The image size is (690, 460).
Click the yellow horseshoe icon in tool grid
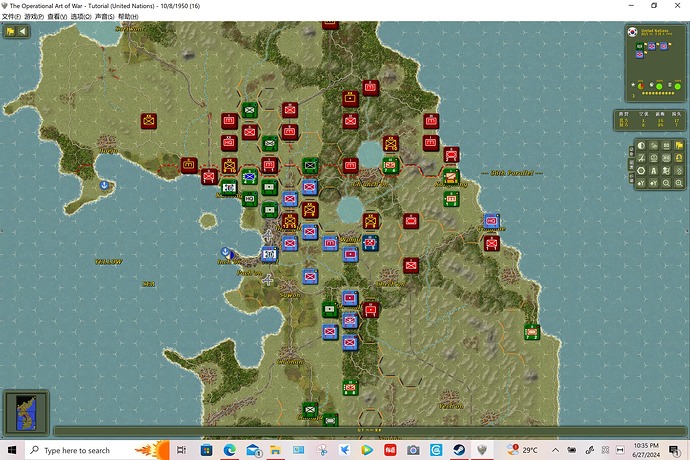pos(679,158)
